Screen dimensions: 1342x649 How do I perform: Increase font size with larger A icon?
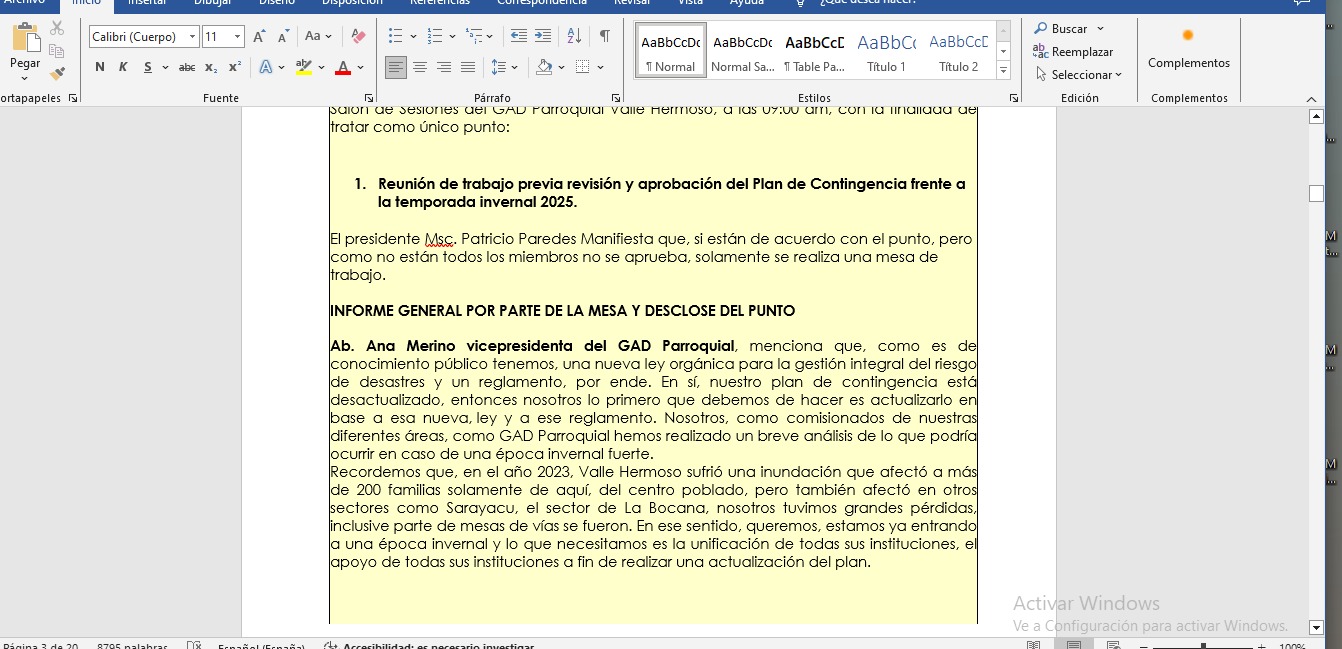point(259,37)
